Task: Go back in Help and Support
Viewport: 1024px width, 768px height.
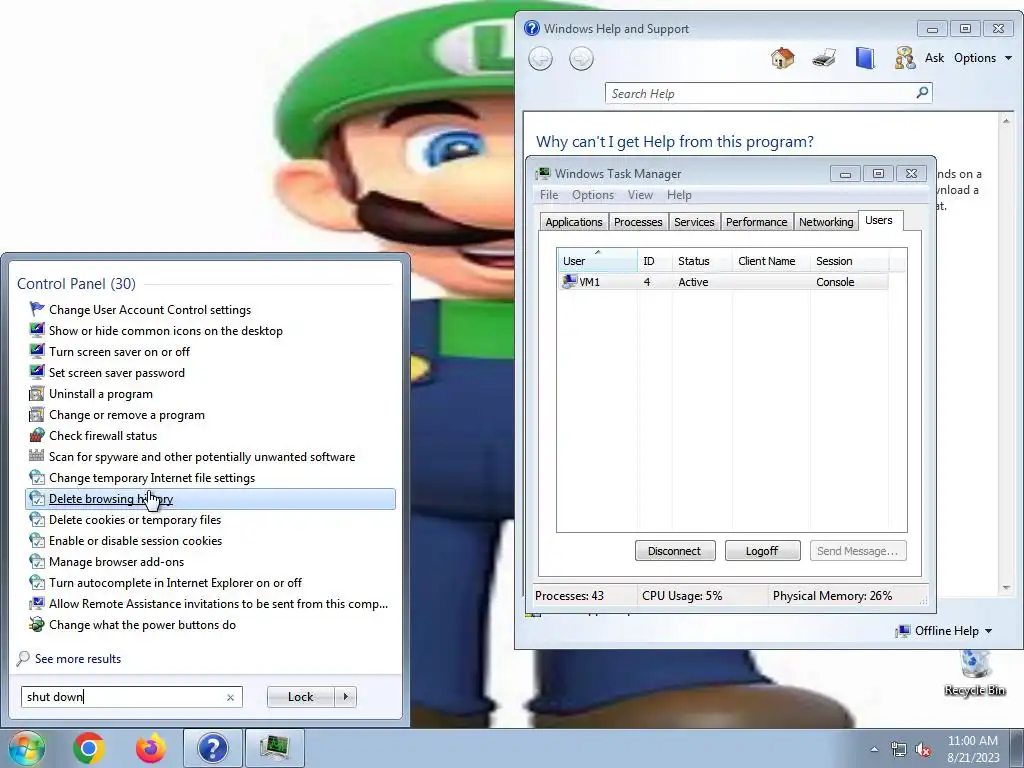Action: pyautogui.click(x=540, y=59)
